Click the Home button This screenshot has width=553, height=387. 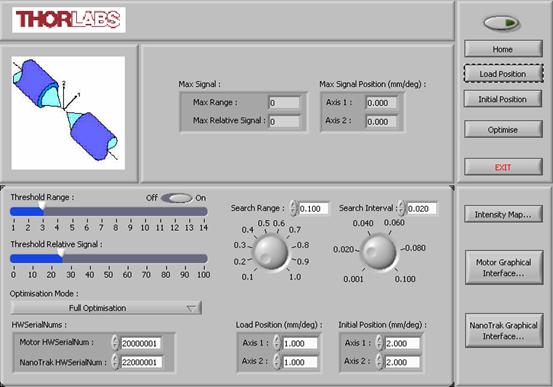[x=503, y=49]
